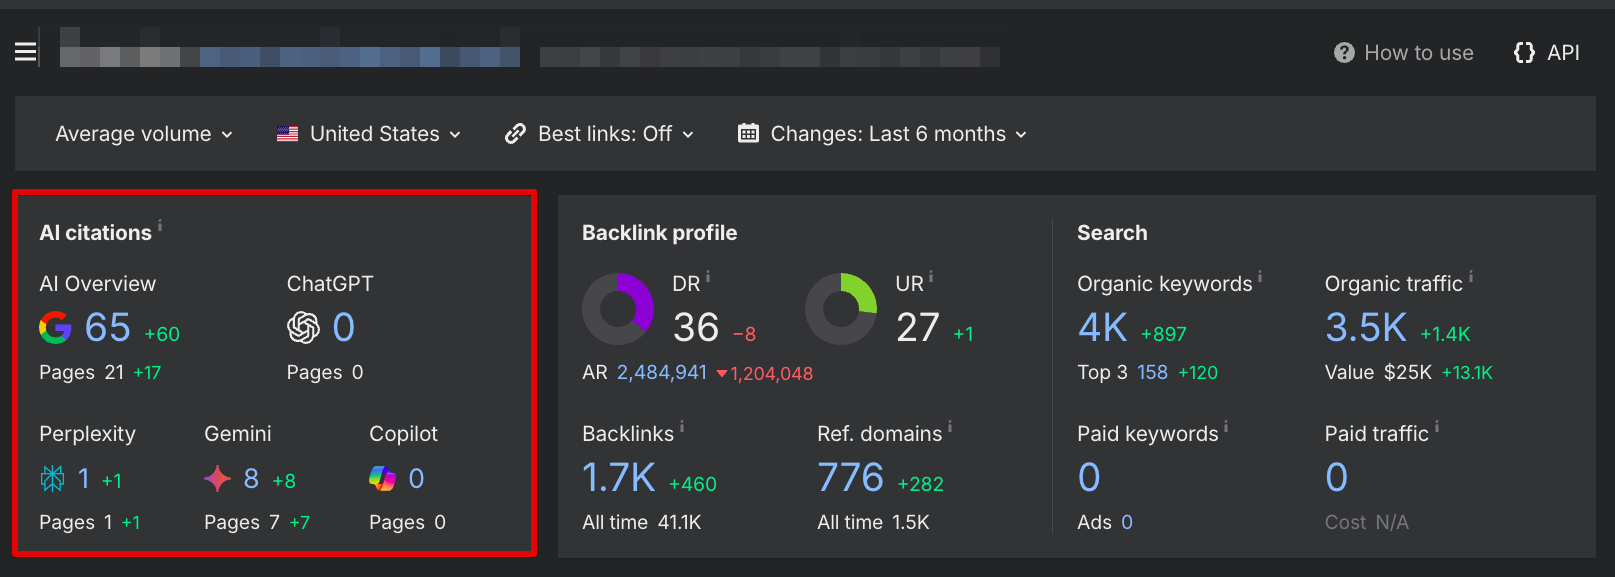Click AI citations info icon
1615x577 pixels.
point(160,225)
